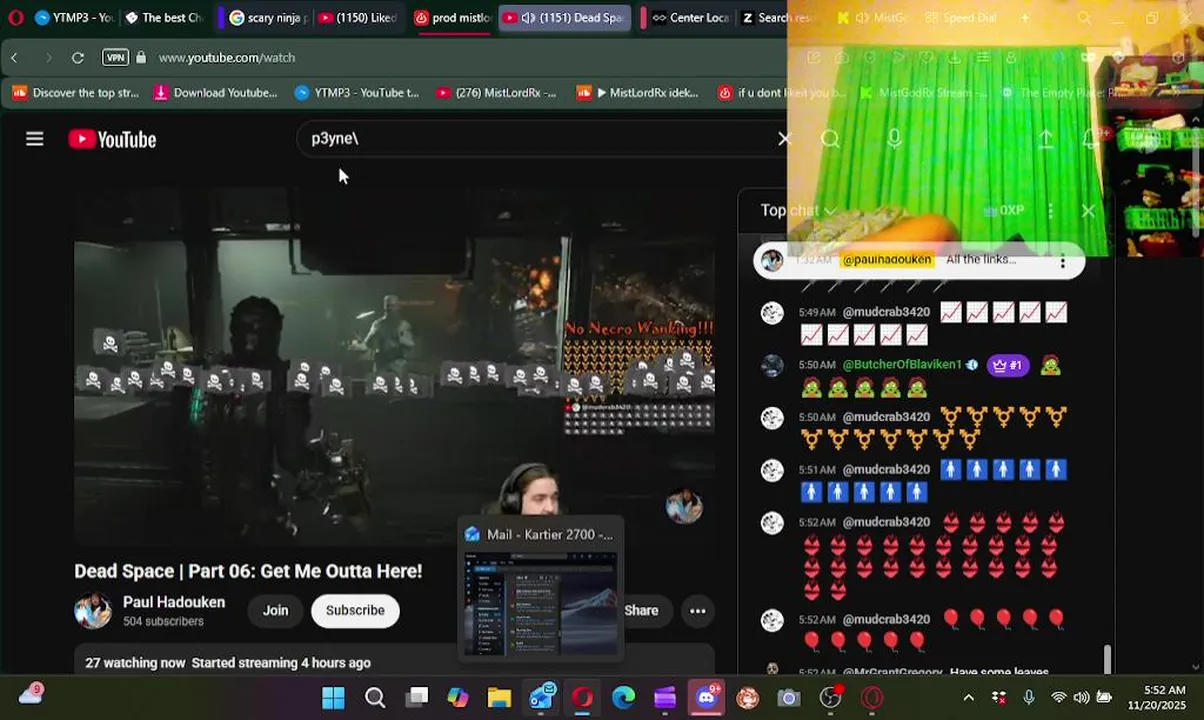
Task: Open video more actions three-dot button
Action: pos(698,610)
